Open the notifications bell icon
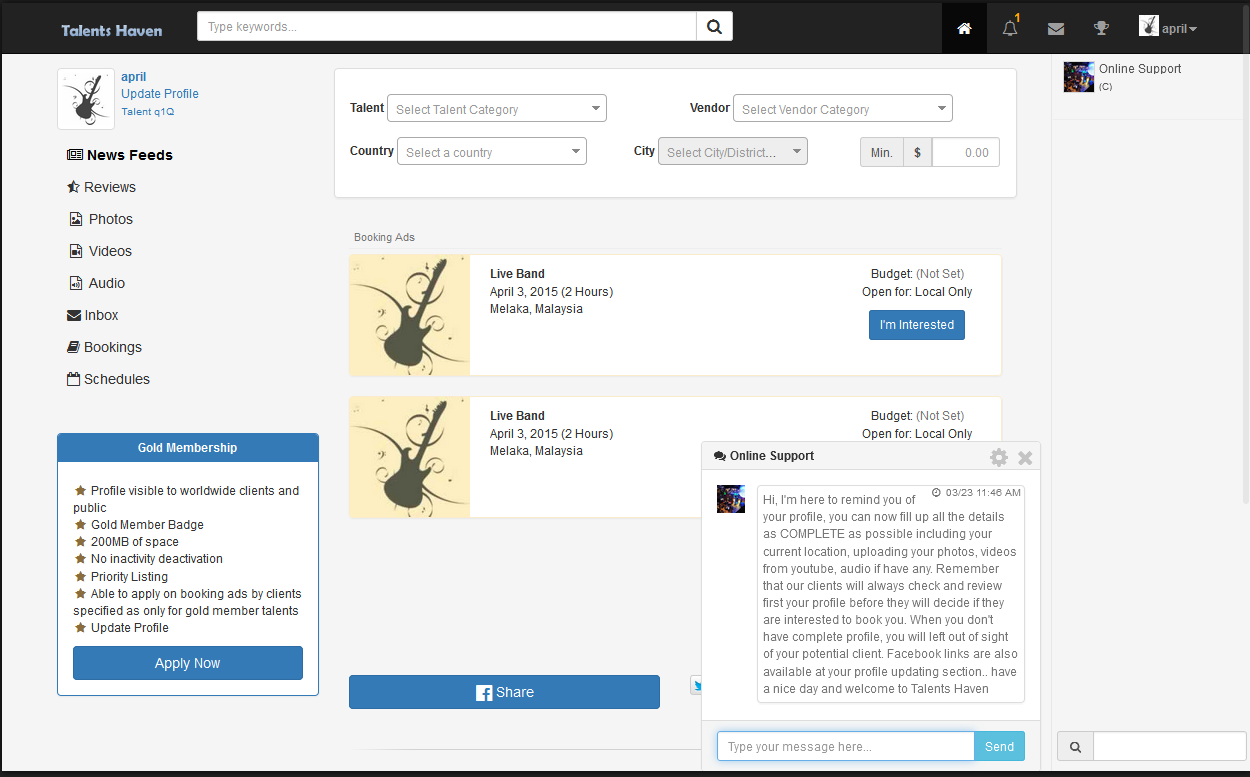This screenshot has height=777, width=1250. 1010,28
